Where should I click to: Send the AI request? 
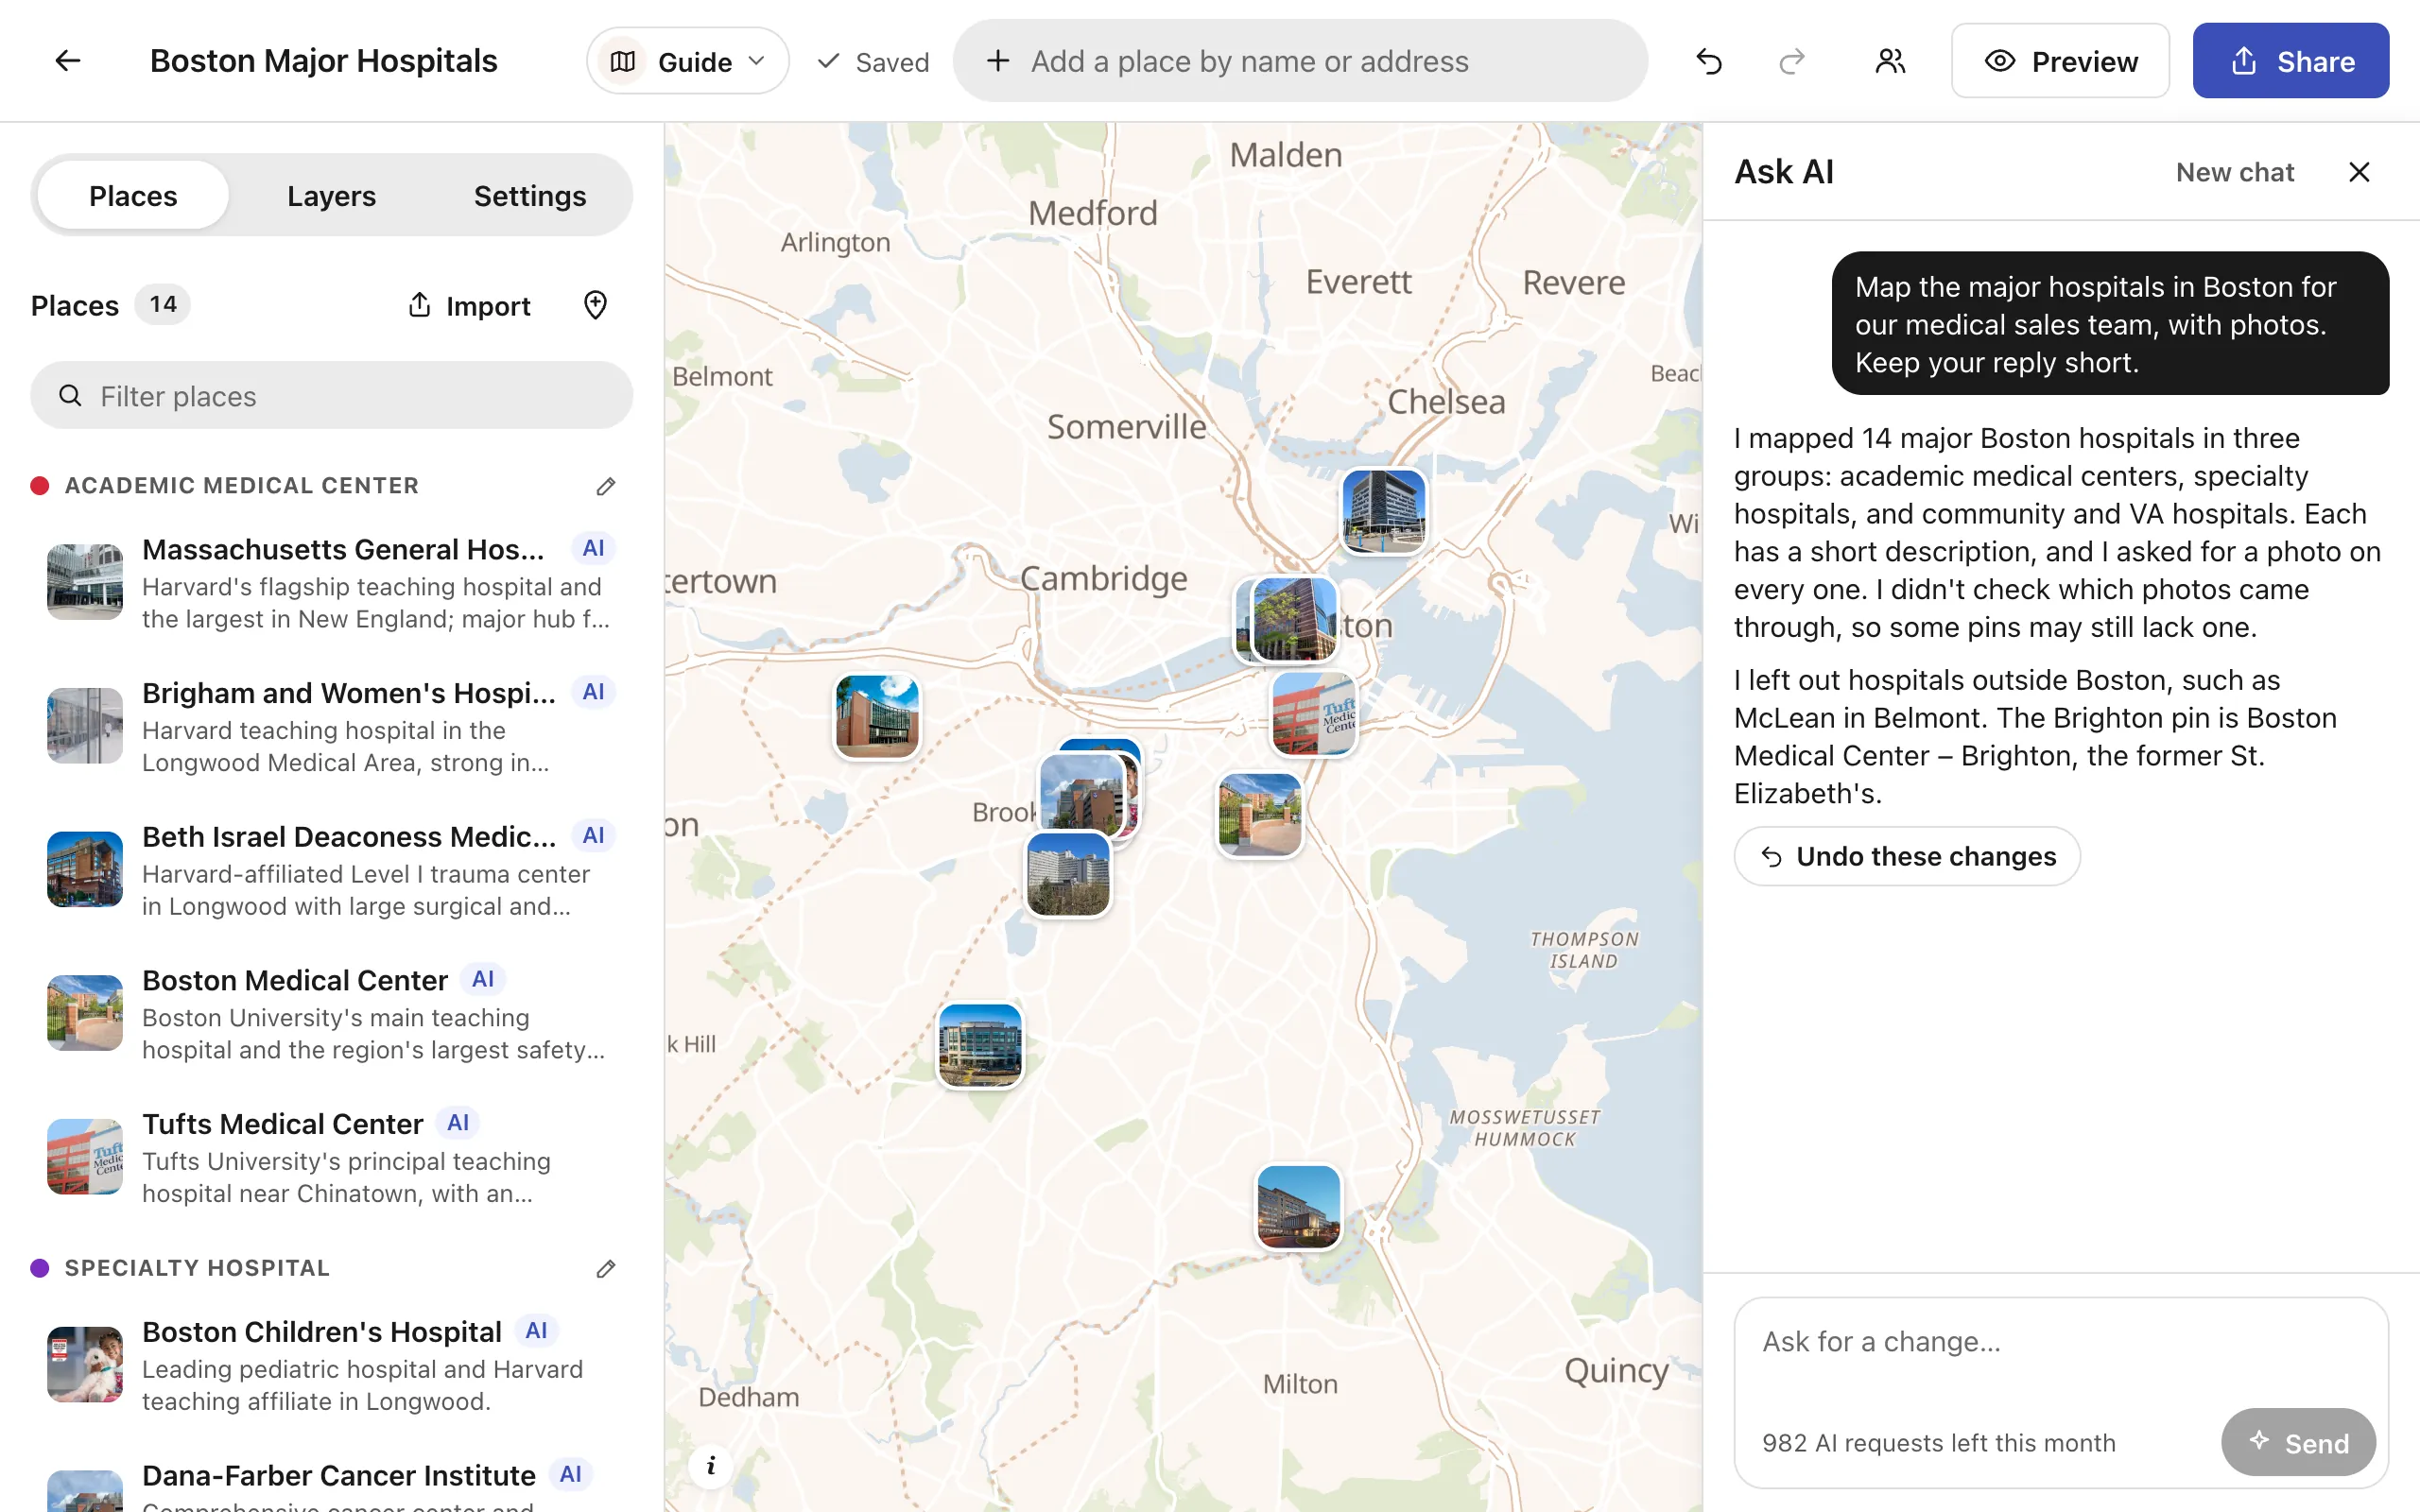click(x=2298, y=1442)
